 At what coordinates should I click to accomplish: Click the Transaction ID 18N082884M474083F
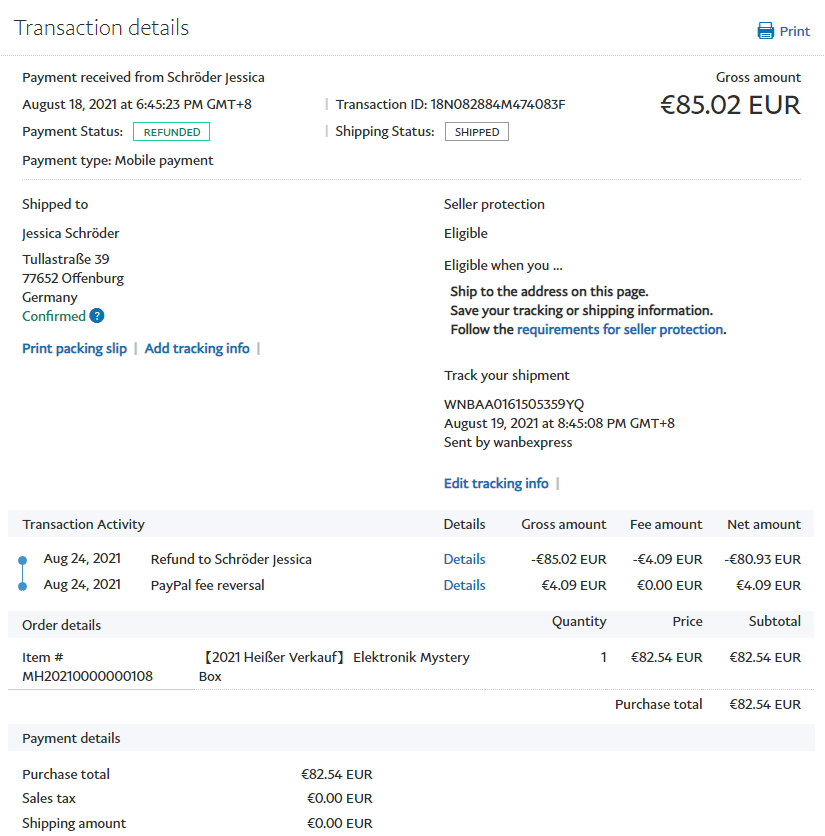(497, 104)
